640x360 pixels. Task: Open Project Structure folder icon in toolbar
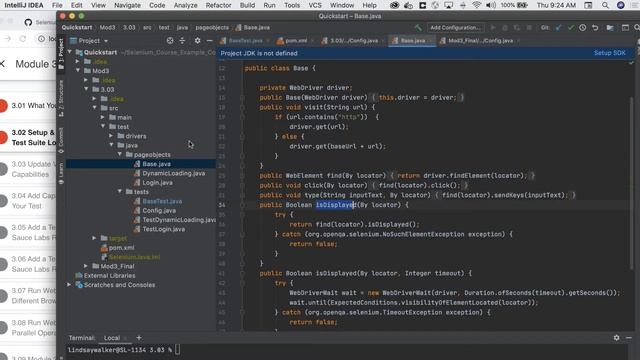[610, 28]
